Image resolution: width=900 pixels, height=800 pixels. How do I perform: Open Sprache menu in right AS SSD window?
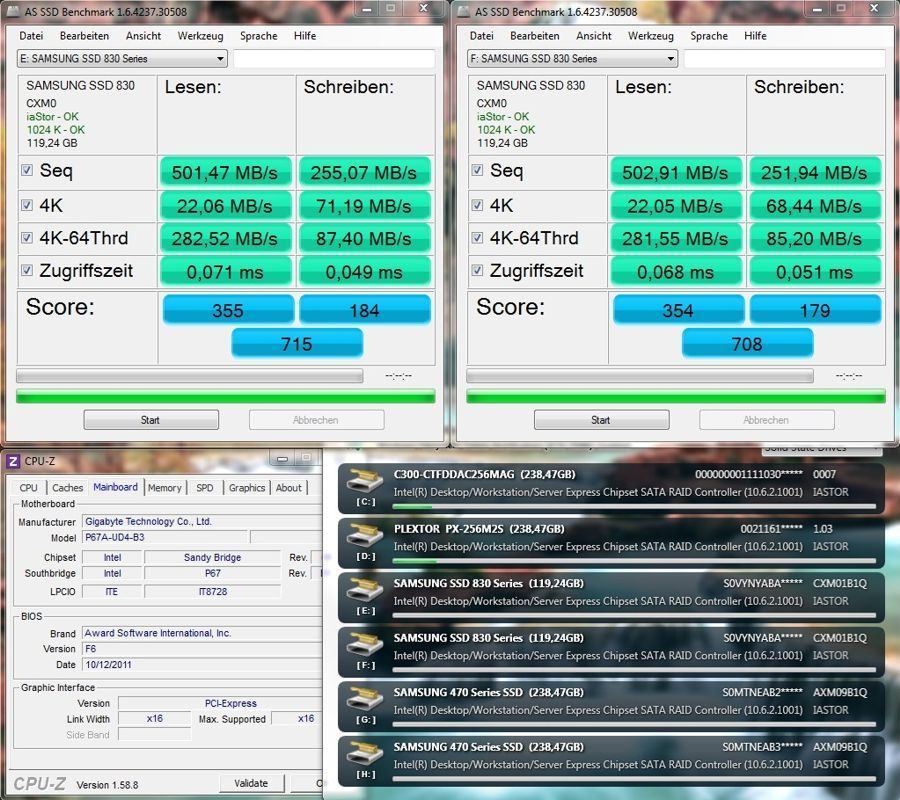tap(709, 36)
